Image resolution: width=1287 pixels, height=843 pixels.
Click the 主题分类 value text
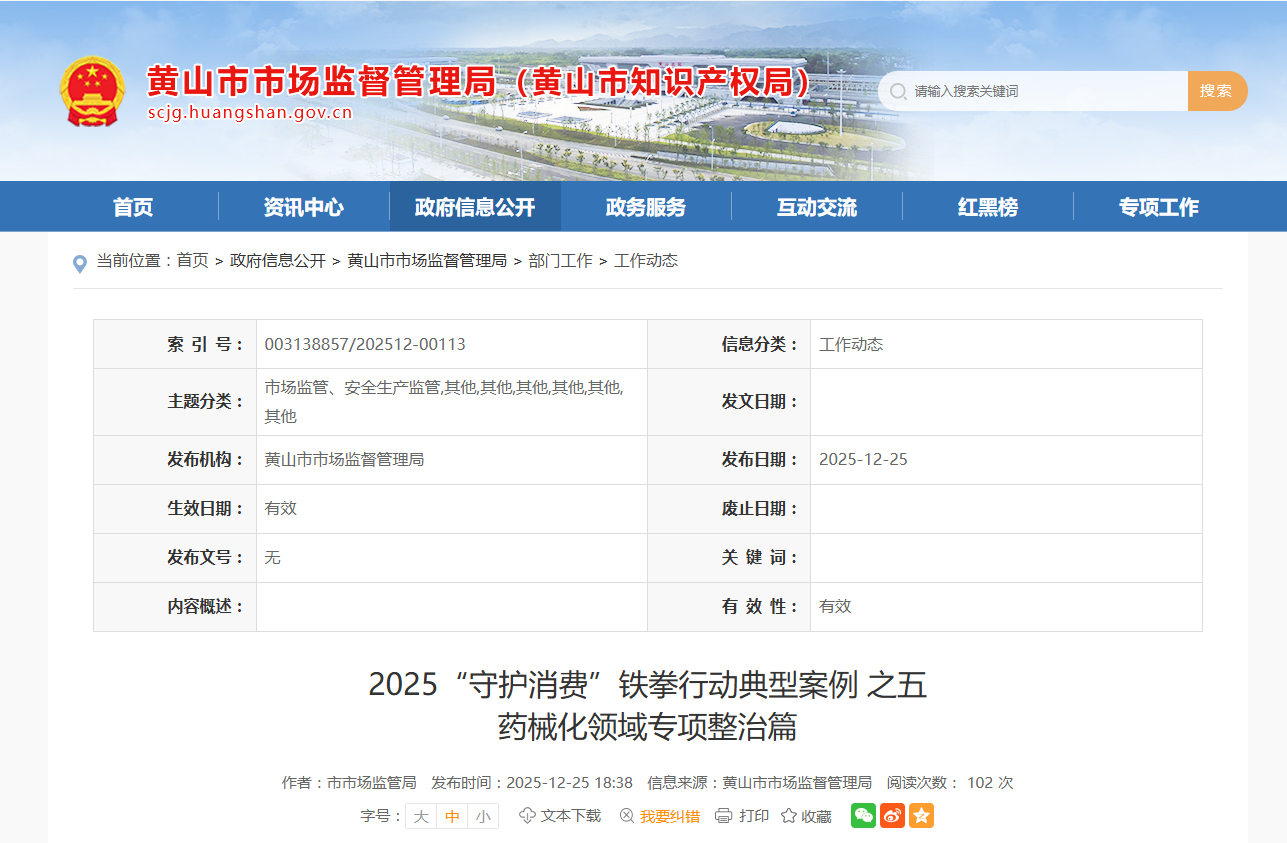tap(444, 401)
